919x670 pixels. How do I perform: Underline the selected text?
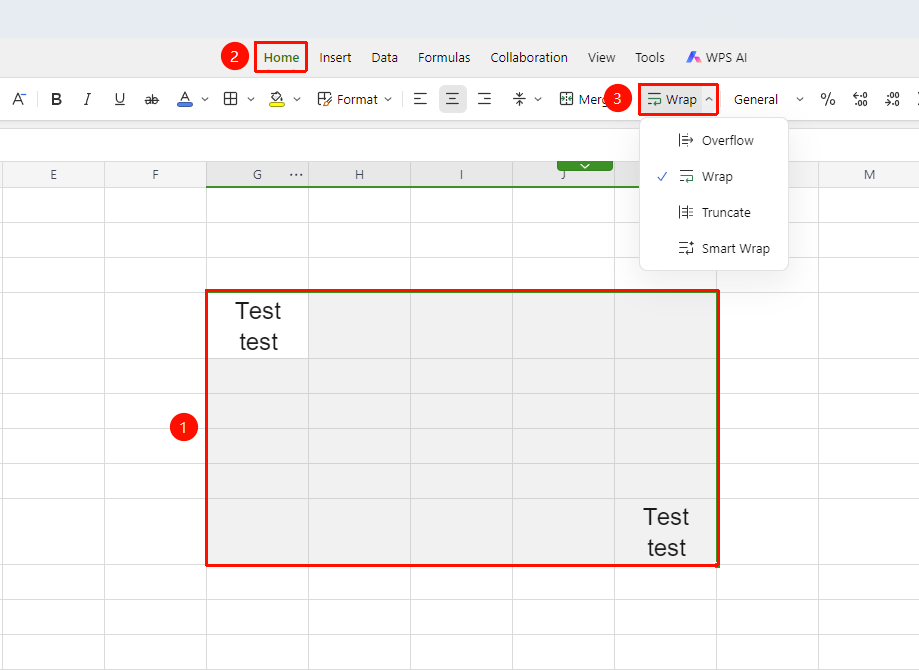tap(120, 99)
